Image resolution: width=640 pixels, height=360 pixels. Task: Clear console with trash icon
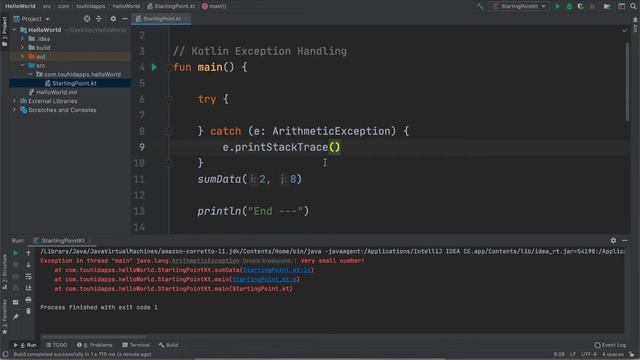point(29,311)
